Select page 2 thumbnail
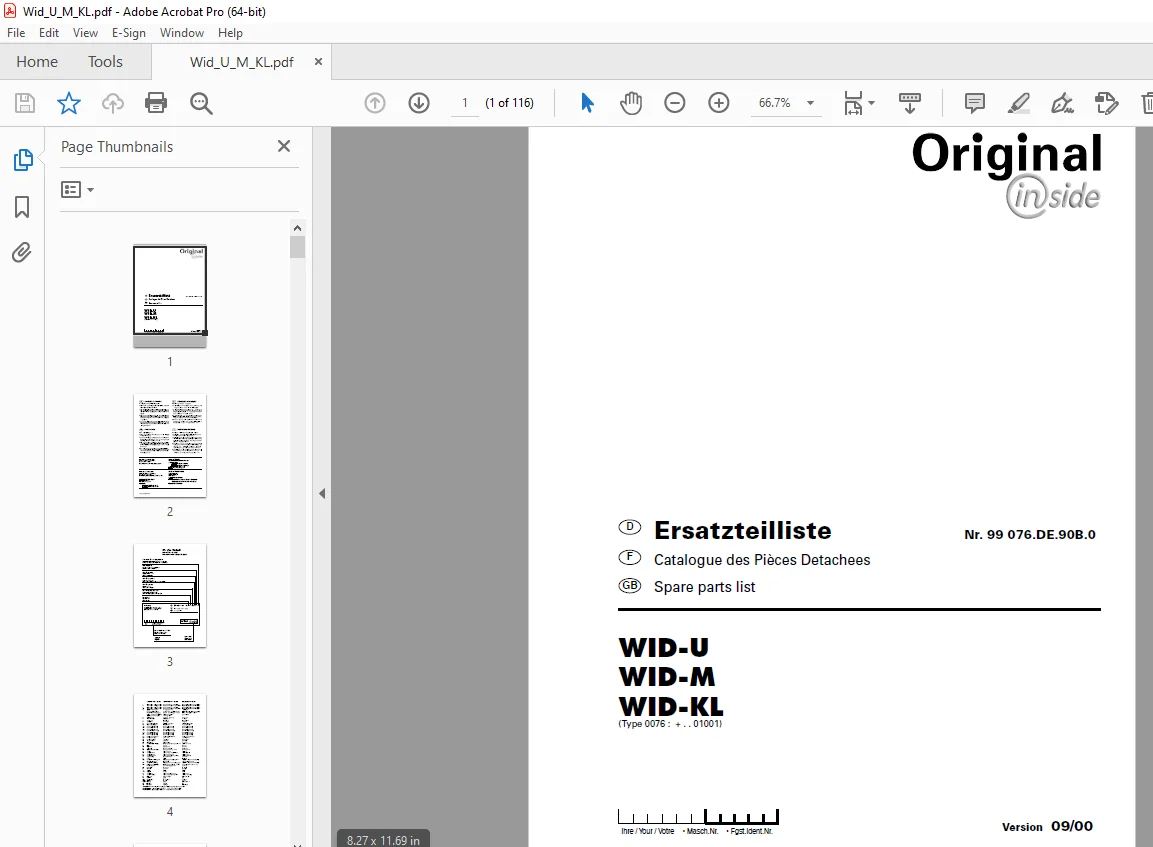The height and width of the screenshot is (847, 1153). click(170, 446)
